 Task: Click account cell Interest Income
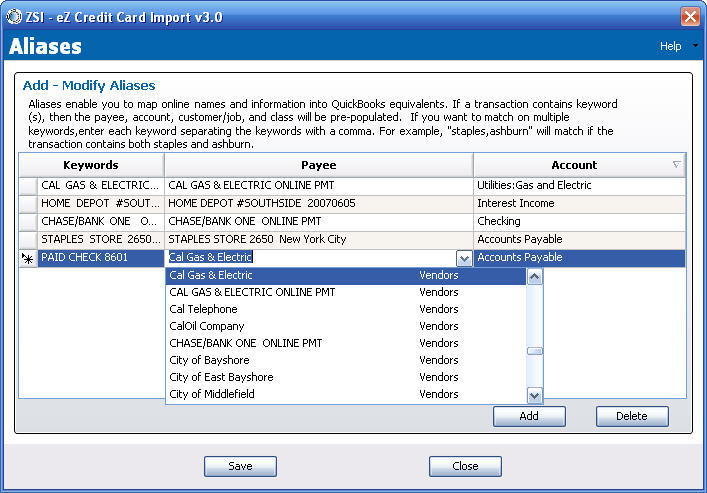tap(580, 204)
